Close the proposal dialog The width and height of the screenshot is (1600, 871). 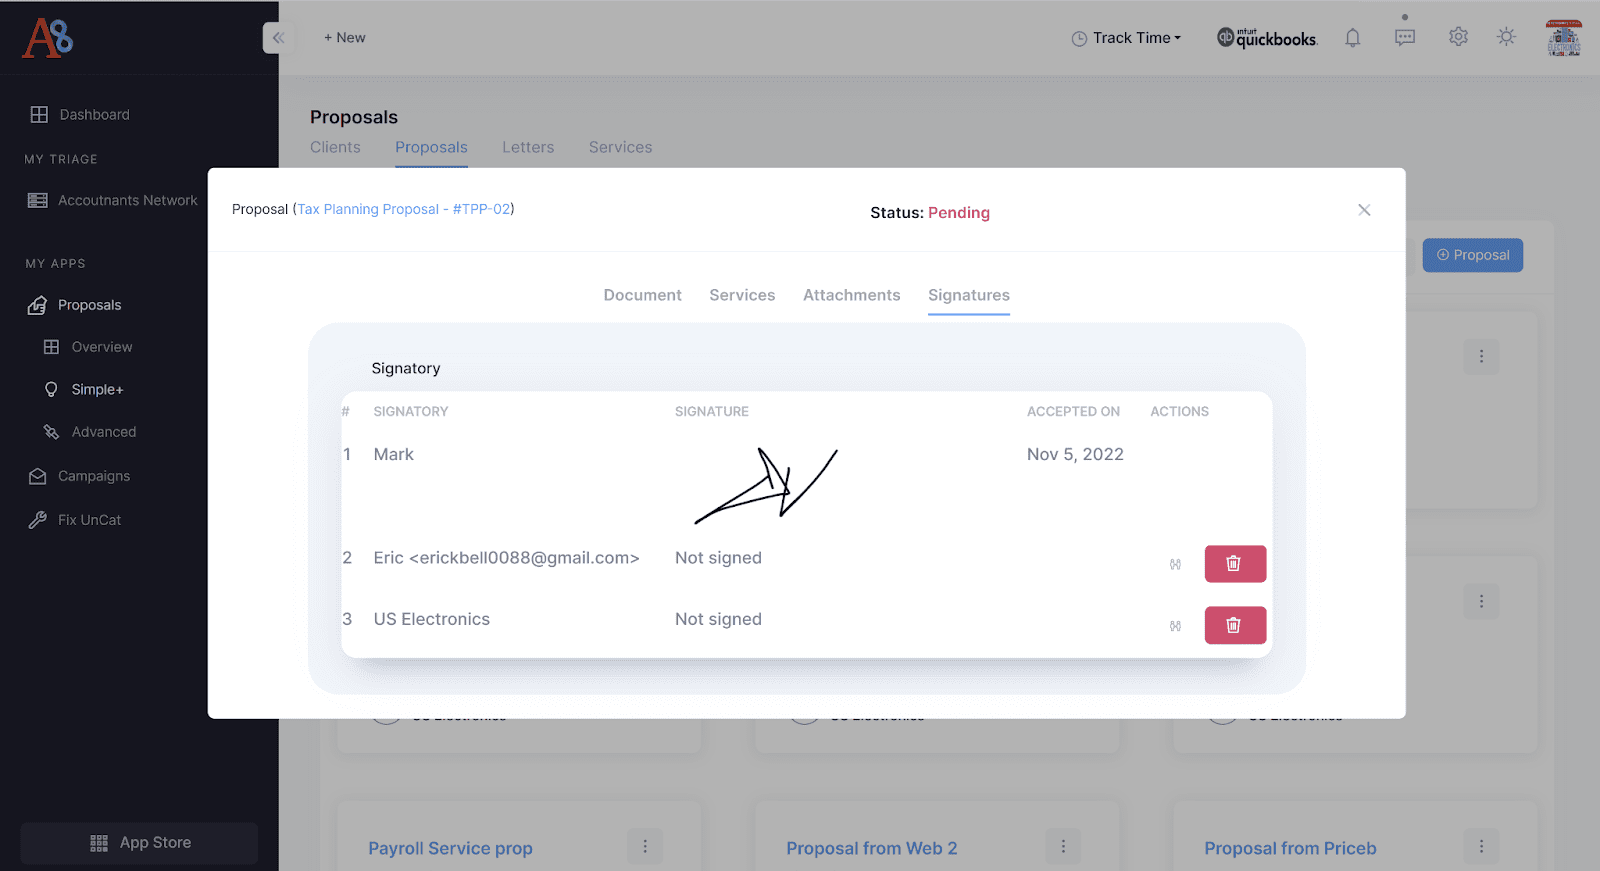tap(1364, 210)
